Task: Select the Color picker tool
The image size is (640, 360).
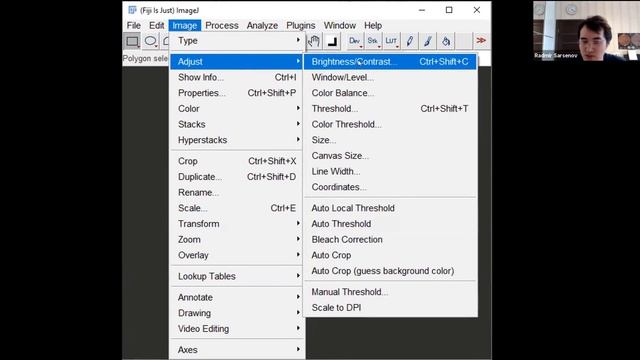Action: tap(332, 41)
